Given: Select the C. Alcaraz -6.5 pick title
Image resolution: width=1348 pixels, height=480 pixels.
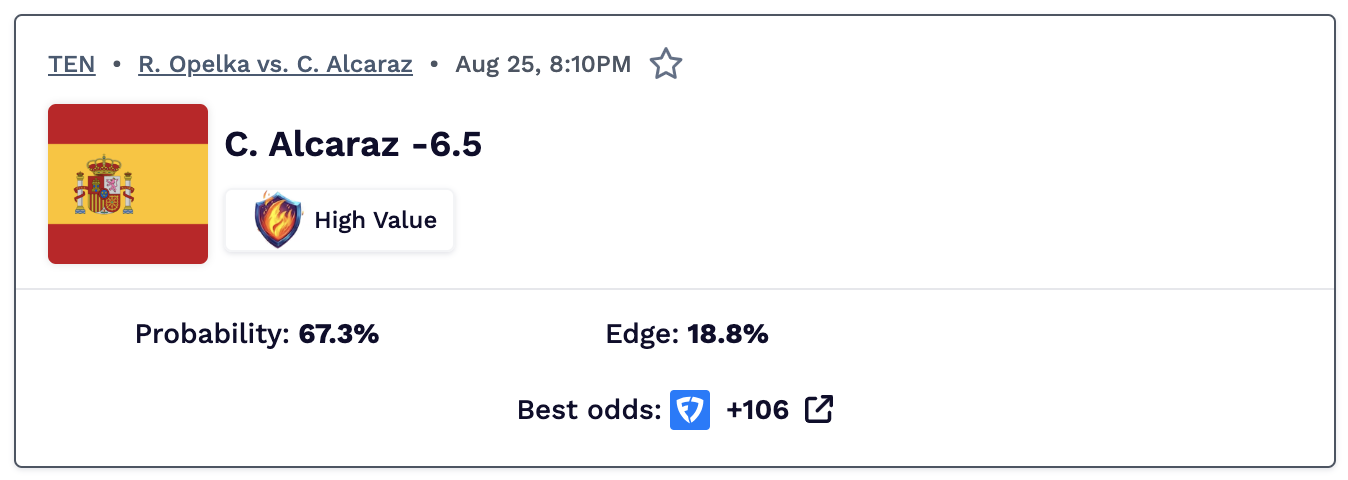Looking at the screenshot, I should pos(353,145).
